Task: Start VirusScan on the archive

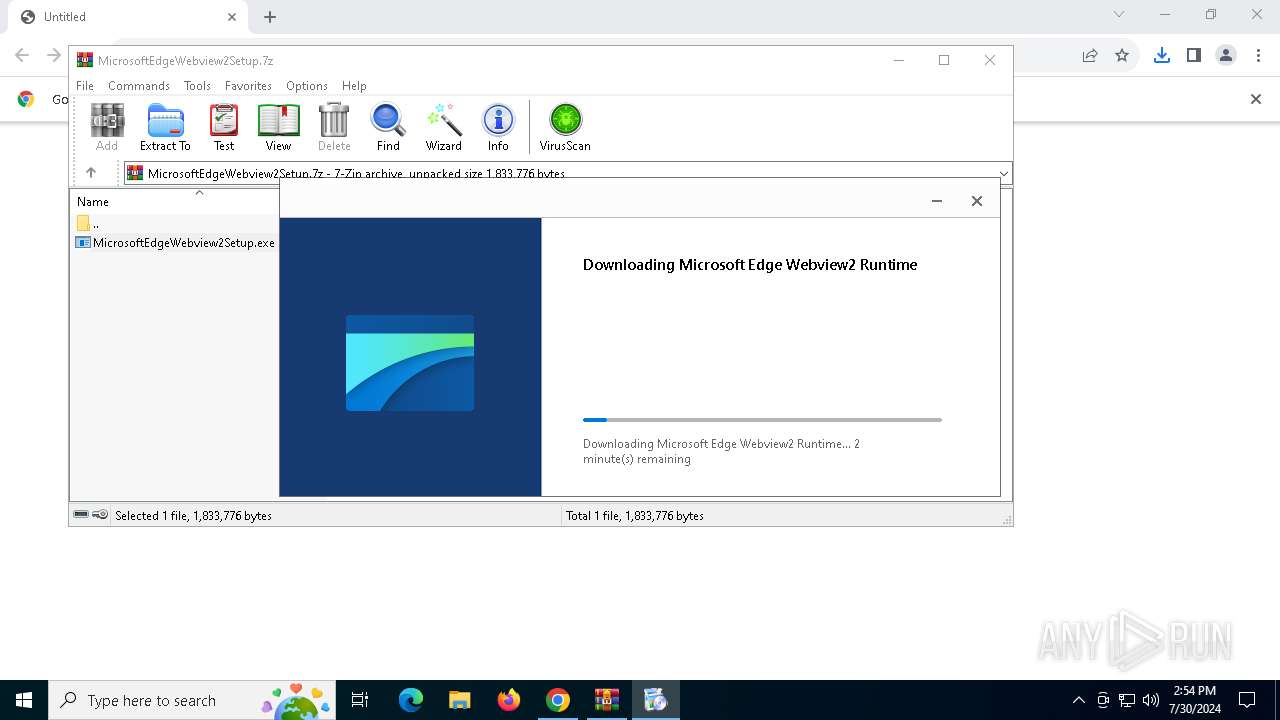Action: click(565, 127)
